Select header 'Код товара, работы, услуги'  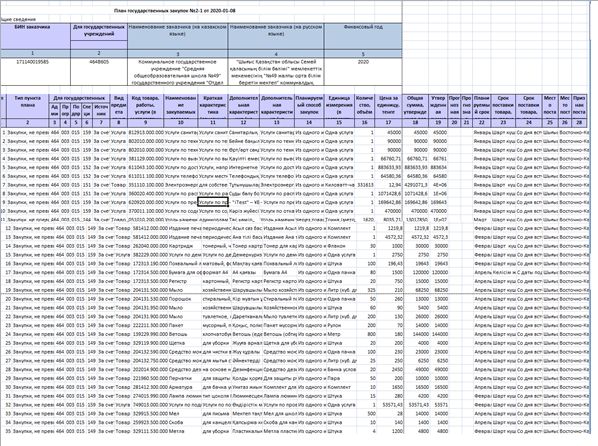(x=145, y=106)
